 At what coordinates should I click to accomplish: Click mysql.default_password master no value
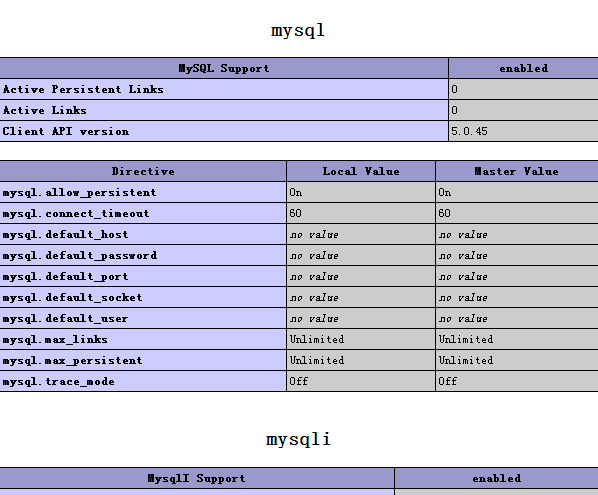click(x=463, y=256)
